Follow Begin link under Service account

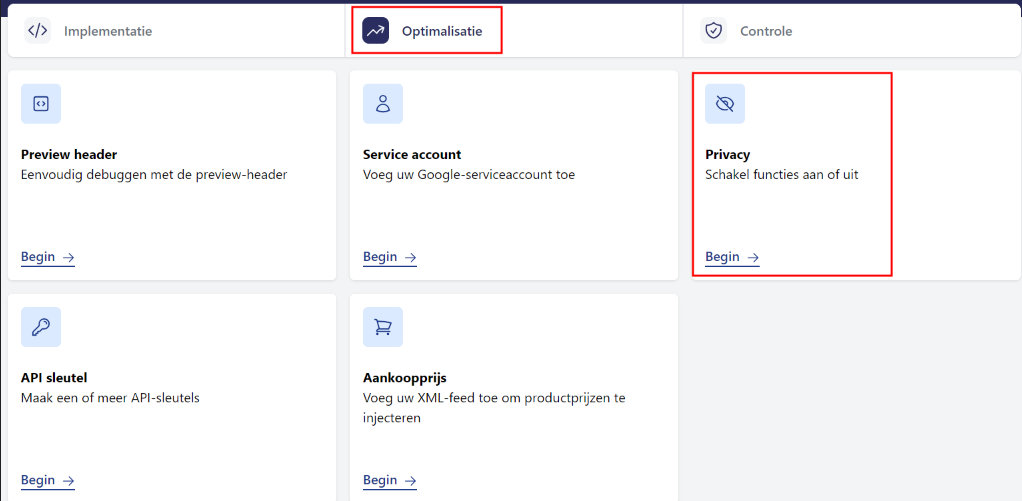point(389,257)
